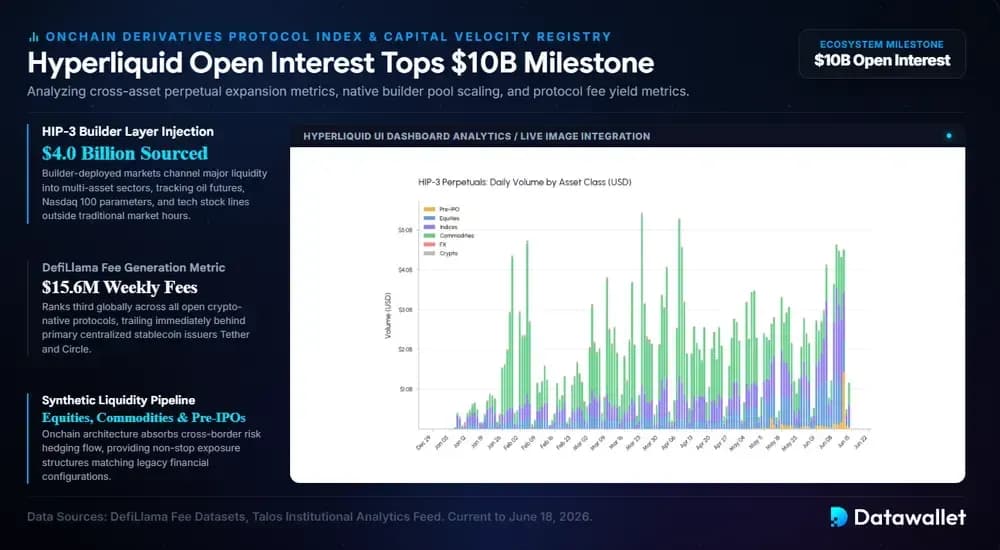
Task: Click the $3.0B y-axis tick label
Action: 405,309
